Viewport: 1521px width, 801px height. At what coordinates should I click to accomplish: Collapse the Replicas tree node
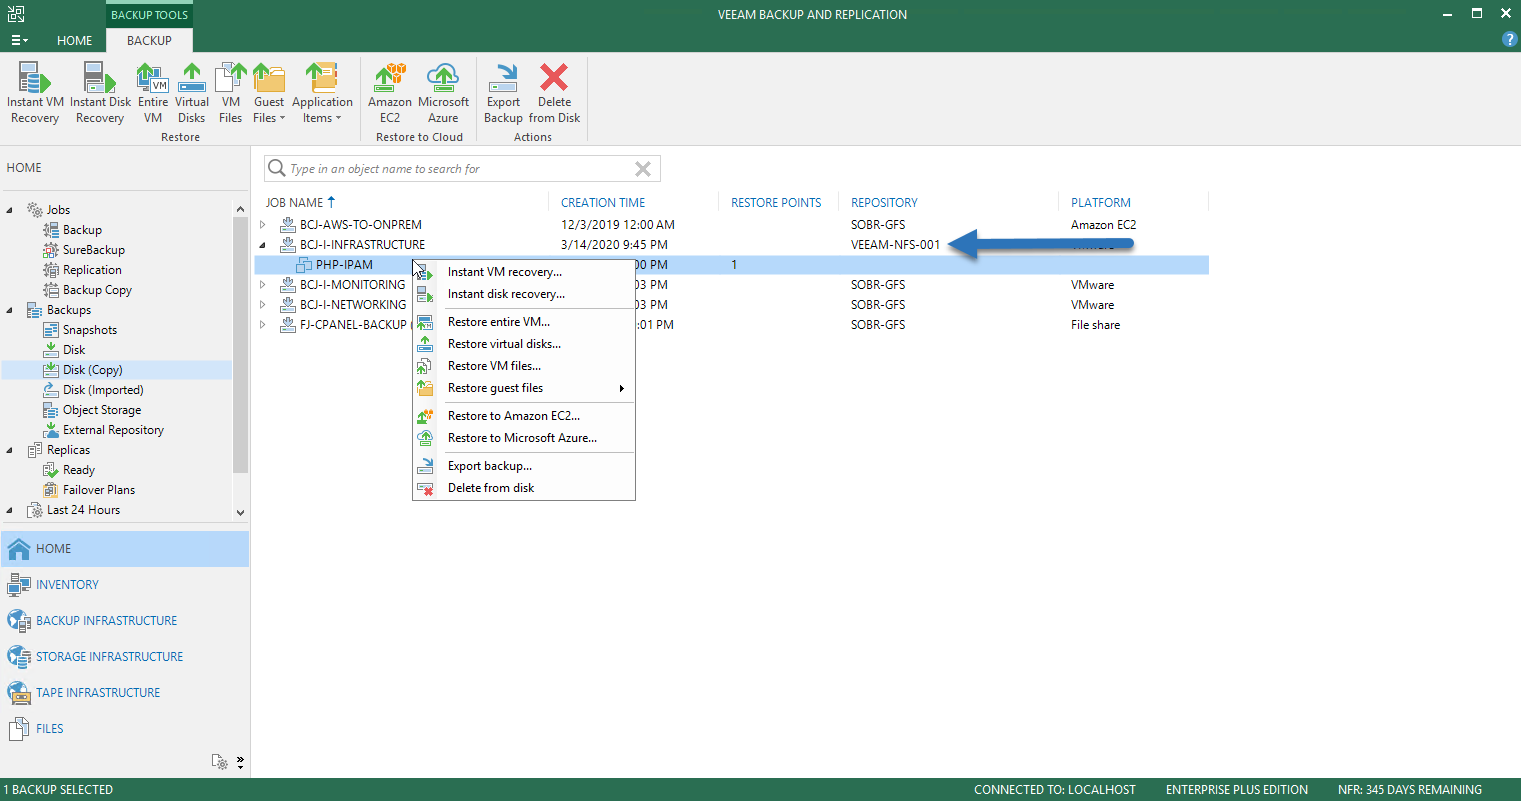[11, 450]
